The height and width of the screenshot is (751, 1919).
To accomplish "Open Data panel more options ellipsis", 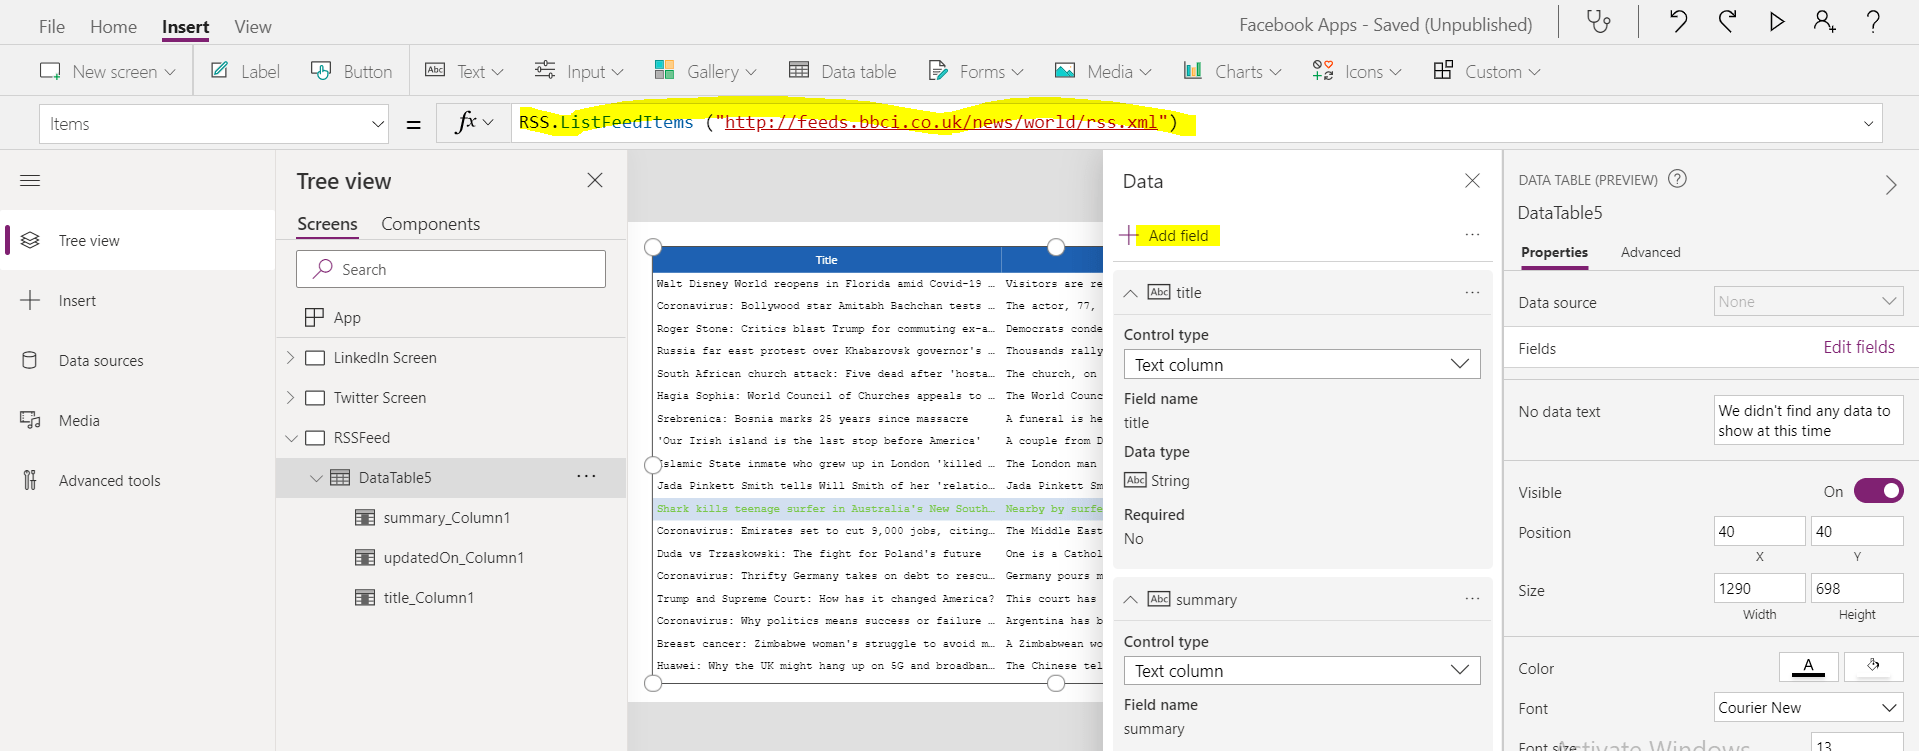I will pyautogui.click(x=1472, y=235).
